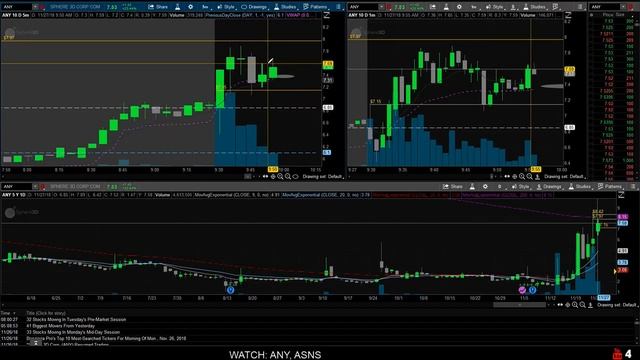Click symbol field ANY in top-left chart

16,7
